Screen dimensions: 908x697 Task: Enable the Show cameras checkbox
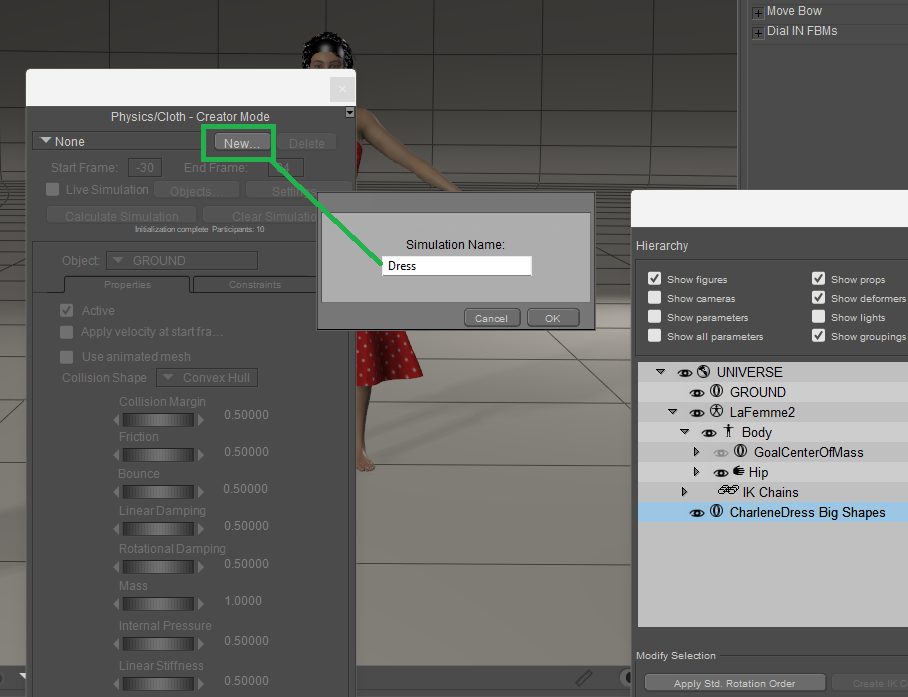(x=654, y=298)
